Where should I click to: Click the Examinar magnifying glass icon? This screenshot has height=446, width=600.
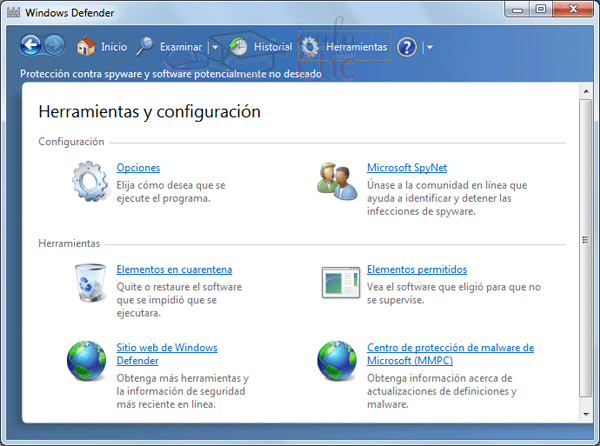[x=145, y=46]
